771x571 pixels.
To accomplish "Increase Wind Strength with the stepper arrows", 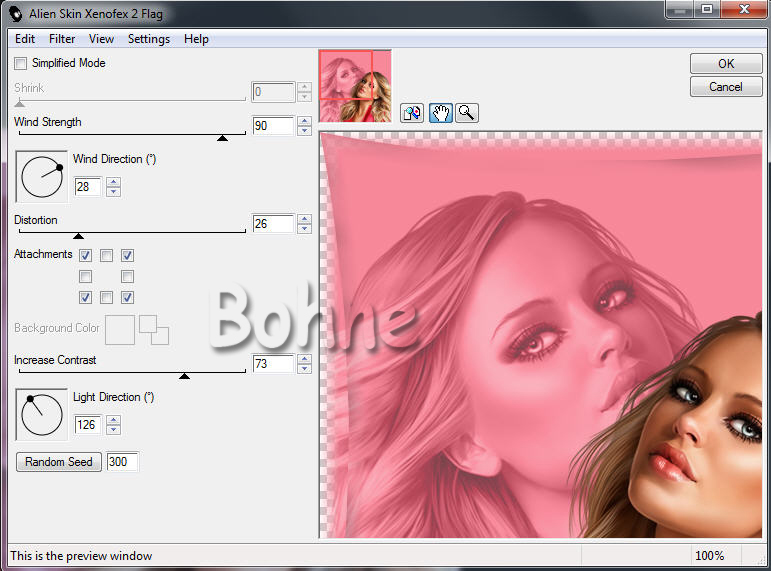I will [x=305, y=122].
